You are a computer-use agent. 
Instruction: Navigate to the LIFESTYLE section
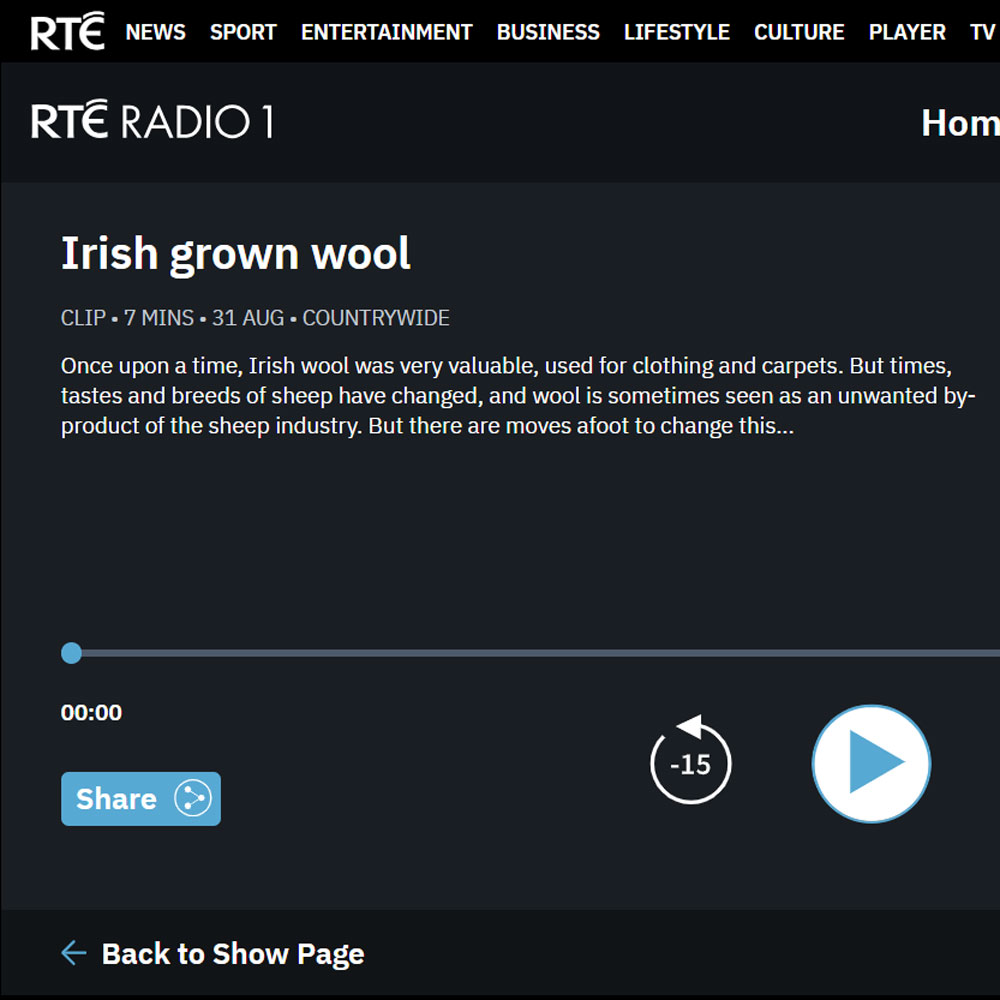pyautogui.click(x=676, y=32)
